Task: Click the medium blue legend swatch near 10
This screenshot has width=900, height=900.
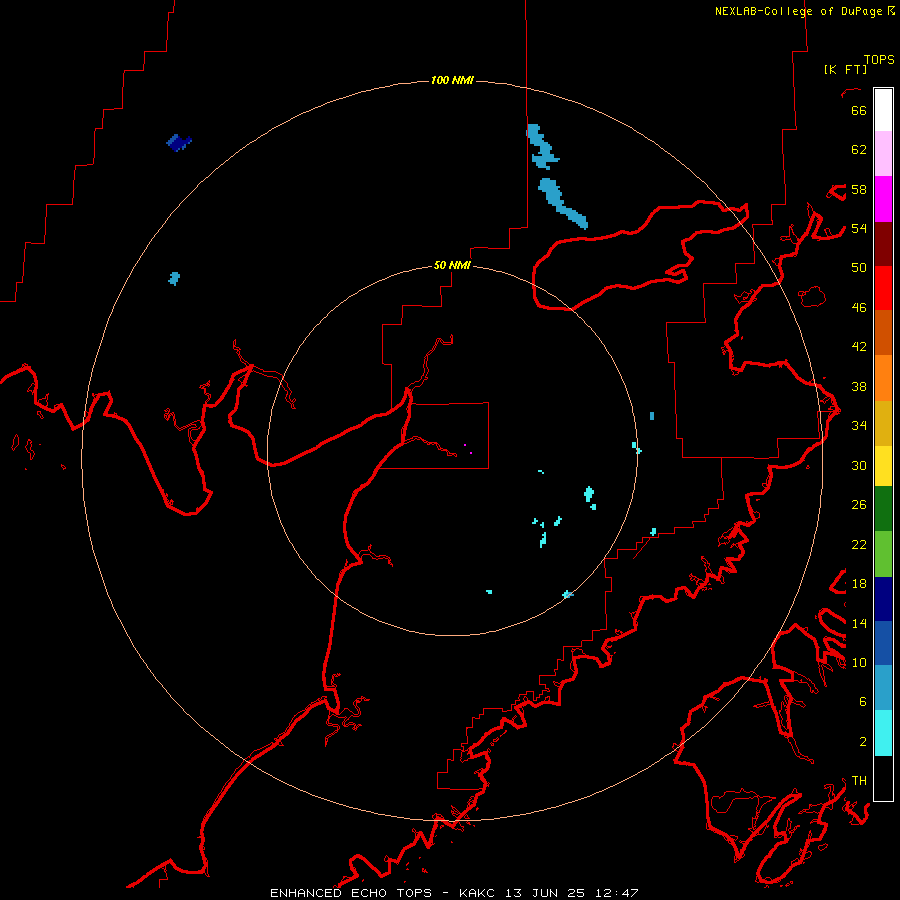Action: coord(883,643)
